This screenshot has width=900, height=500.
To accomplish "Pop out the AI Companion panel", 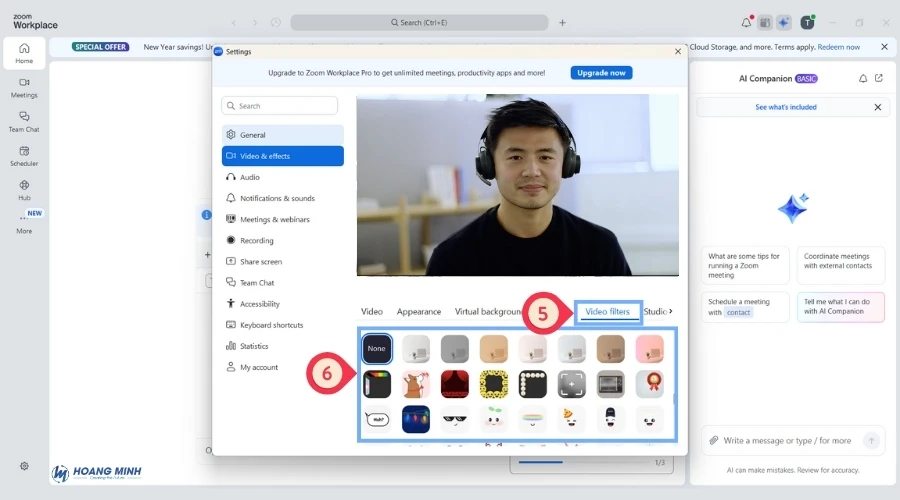I will click(879, 78).
